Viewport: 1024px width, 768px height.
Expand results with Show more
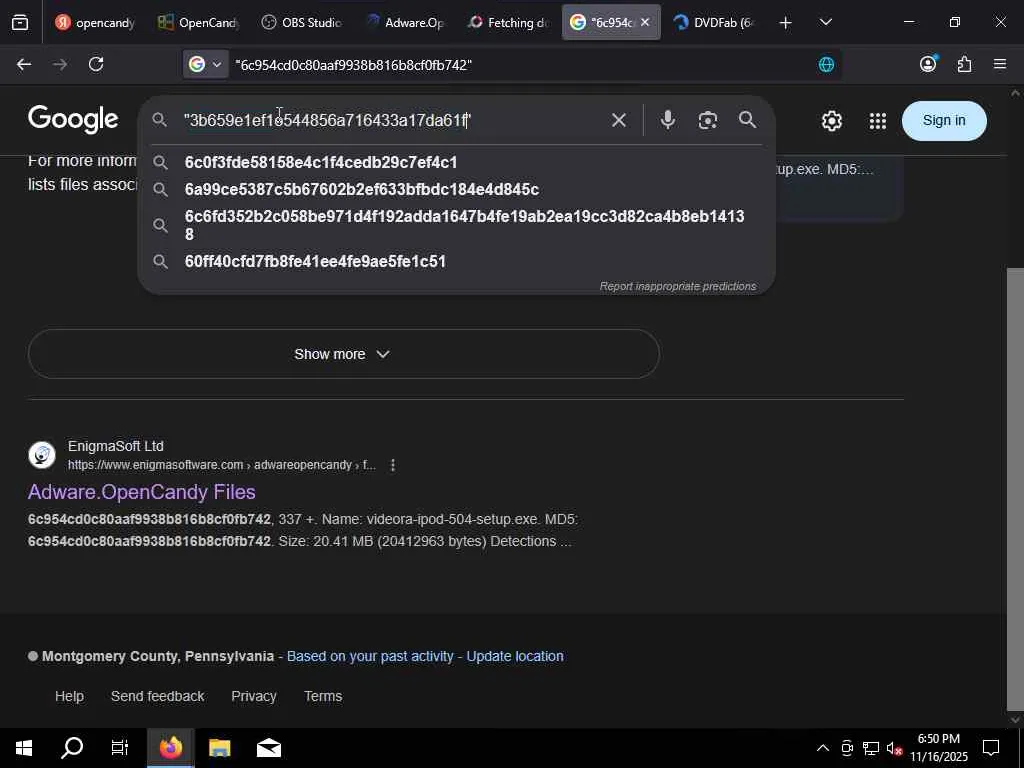[x=344, y=354]
